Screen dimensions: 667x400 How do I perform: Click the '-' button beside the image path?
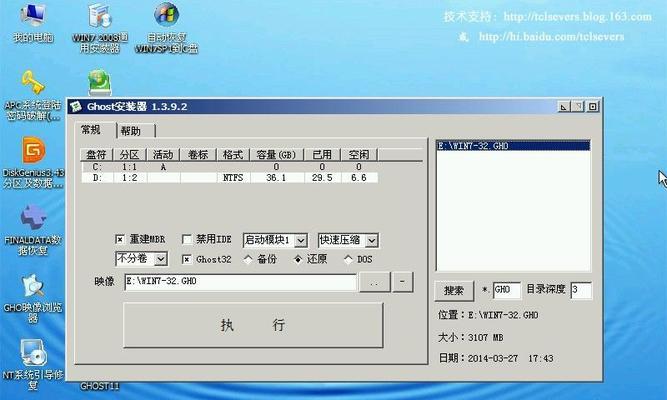pyautogui.click(x=402, y=282)
